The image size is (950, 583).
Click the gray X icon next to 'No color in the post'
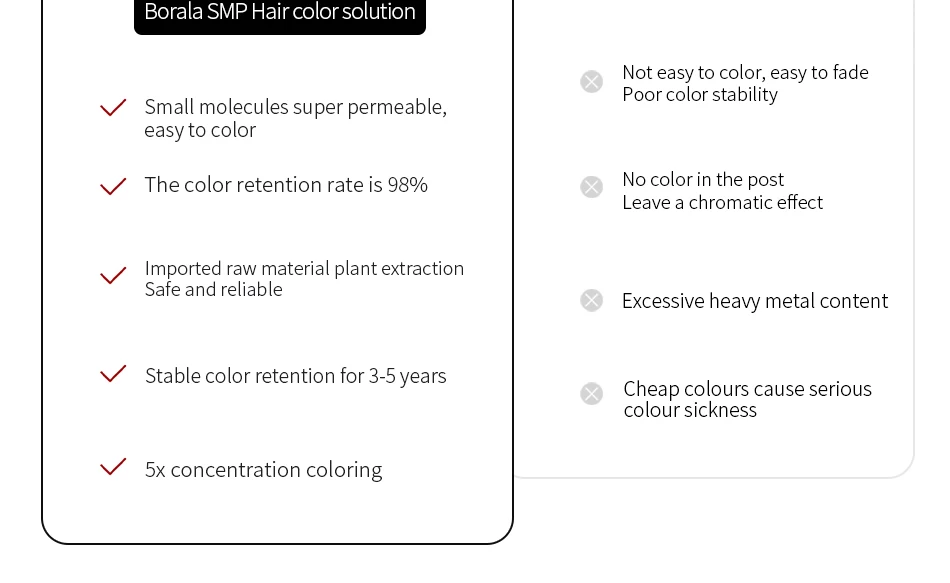tap(591, 187)
